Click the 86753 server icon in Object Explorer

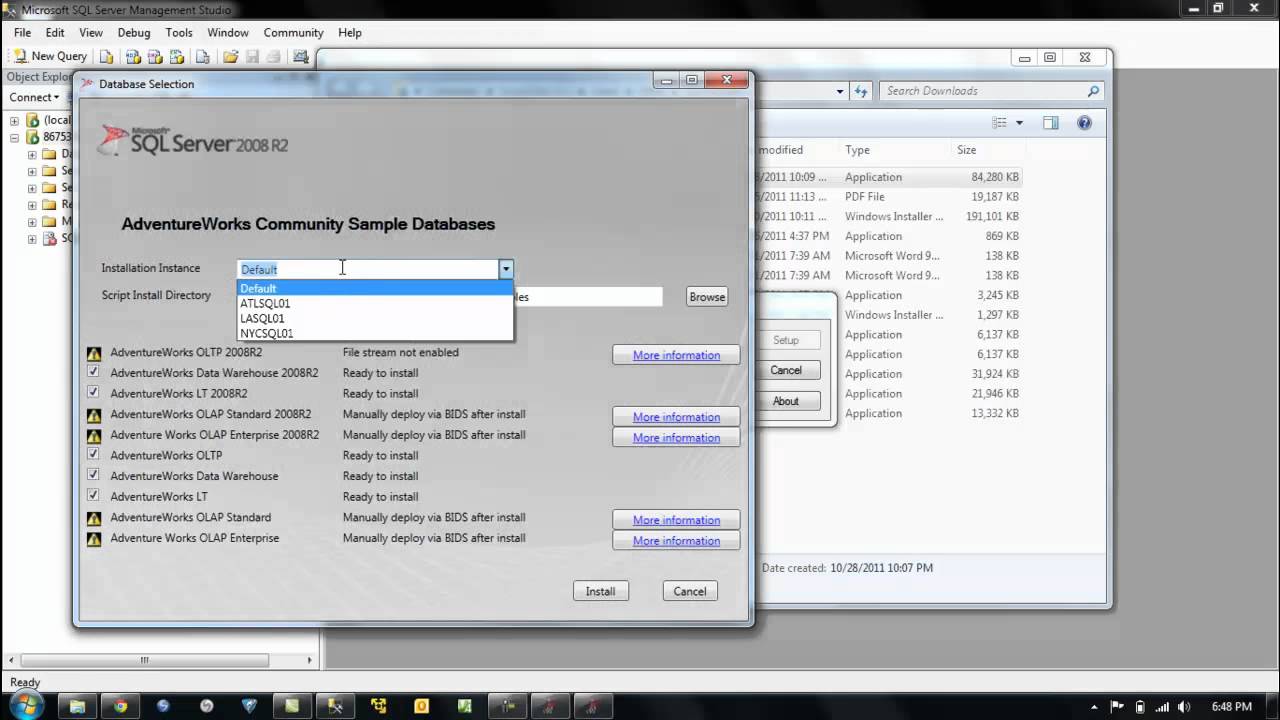(x=33, y=137)
